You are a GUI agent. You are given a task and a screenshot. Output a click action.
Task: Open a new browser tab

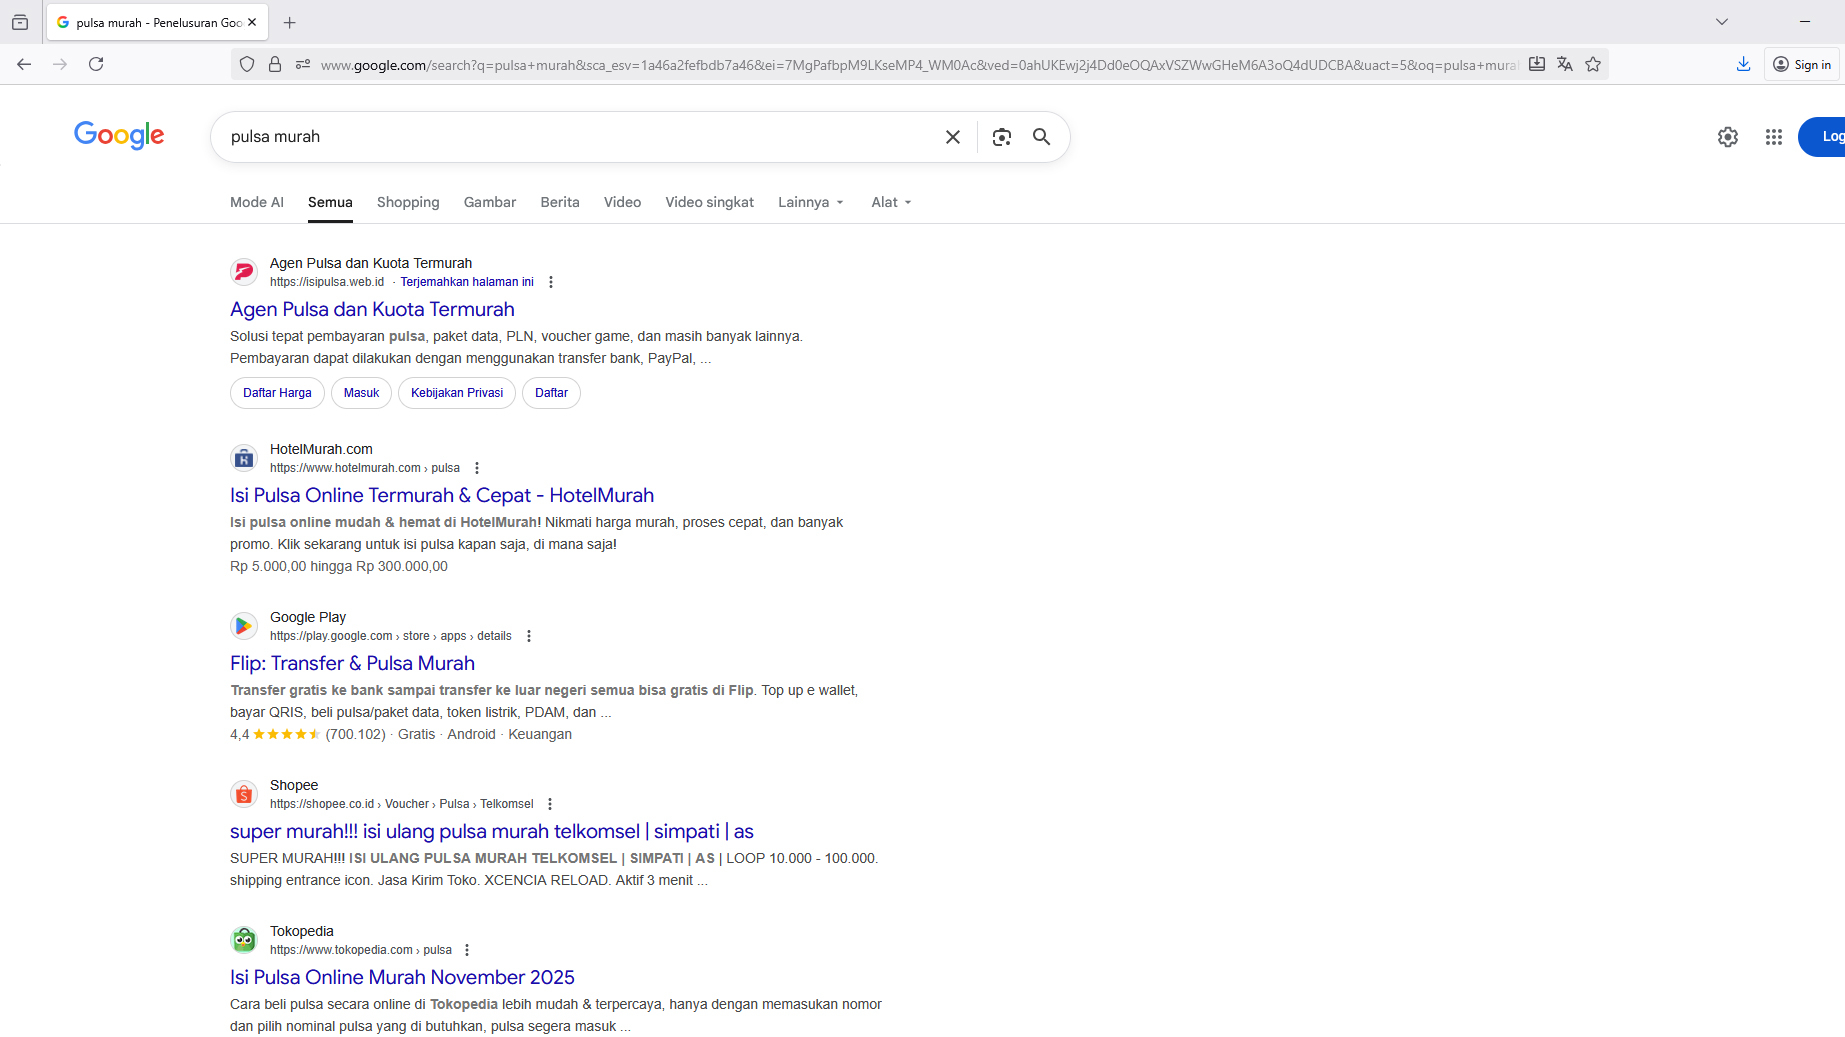pos(290,22)
